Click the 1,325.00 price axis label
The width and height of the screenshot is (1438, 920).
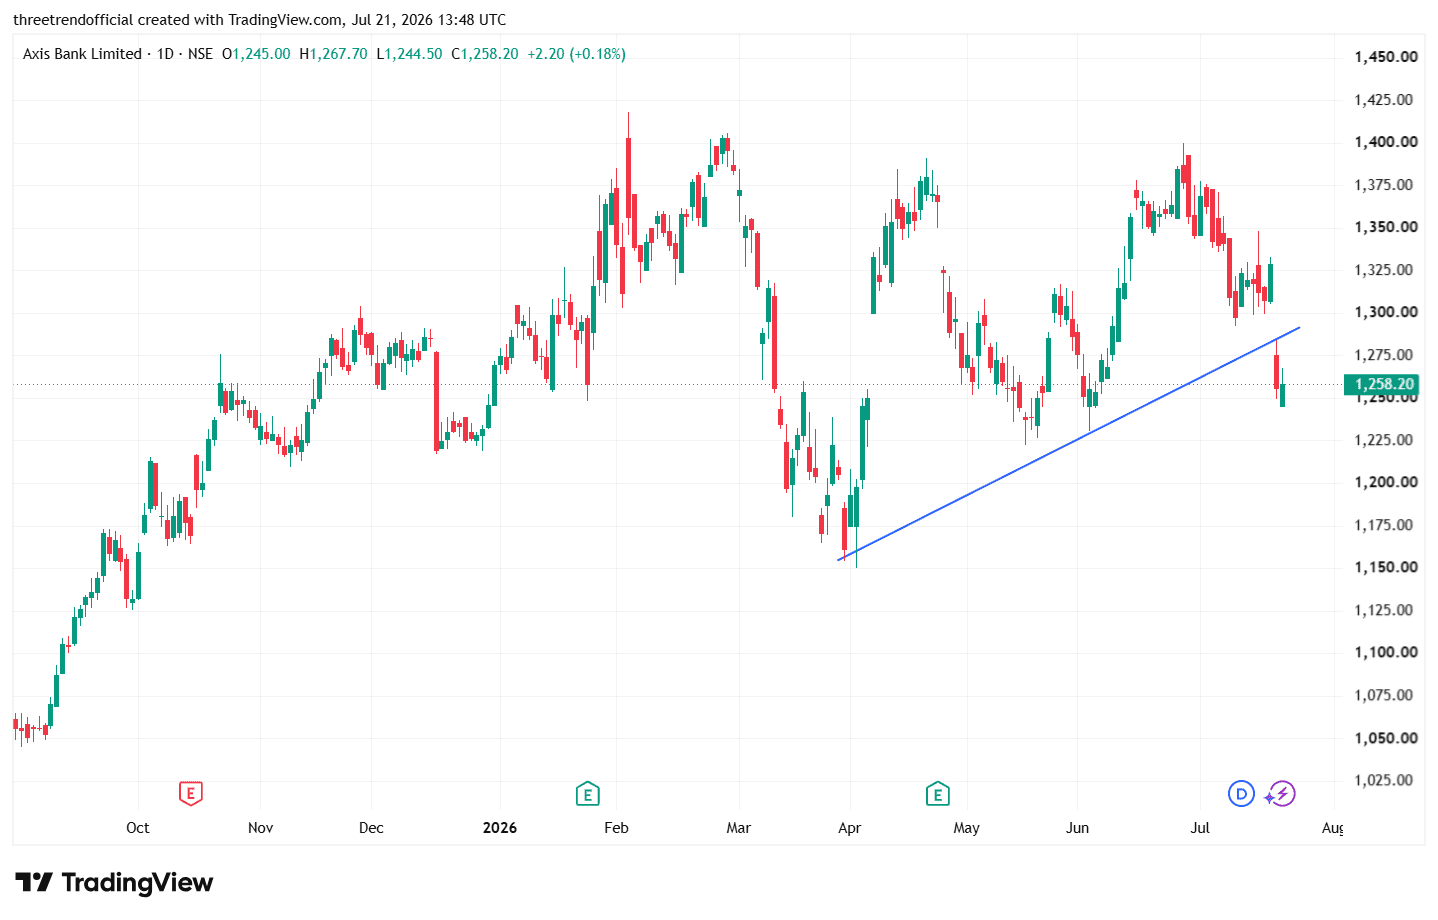click(1383, 270)
